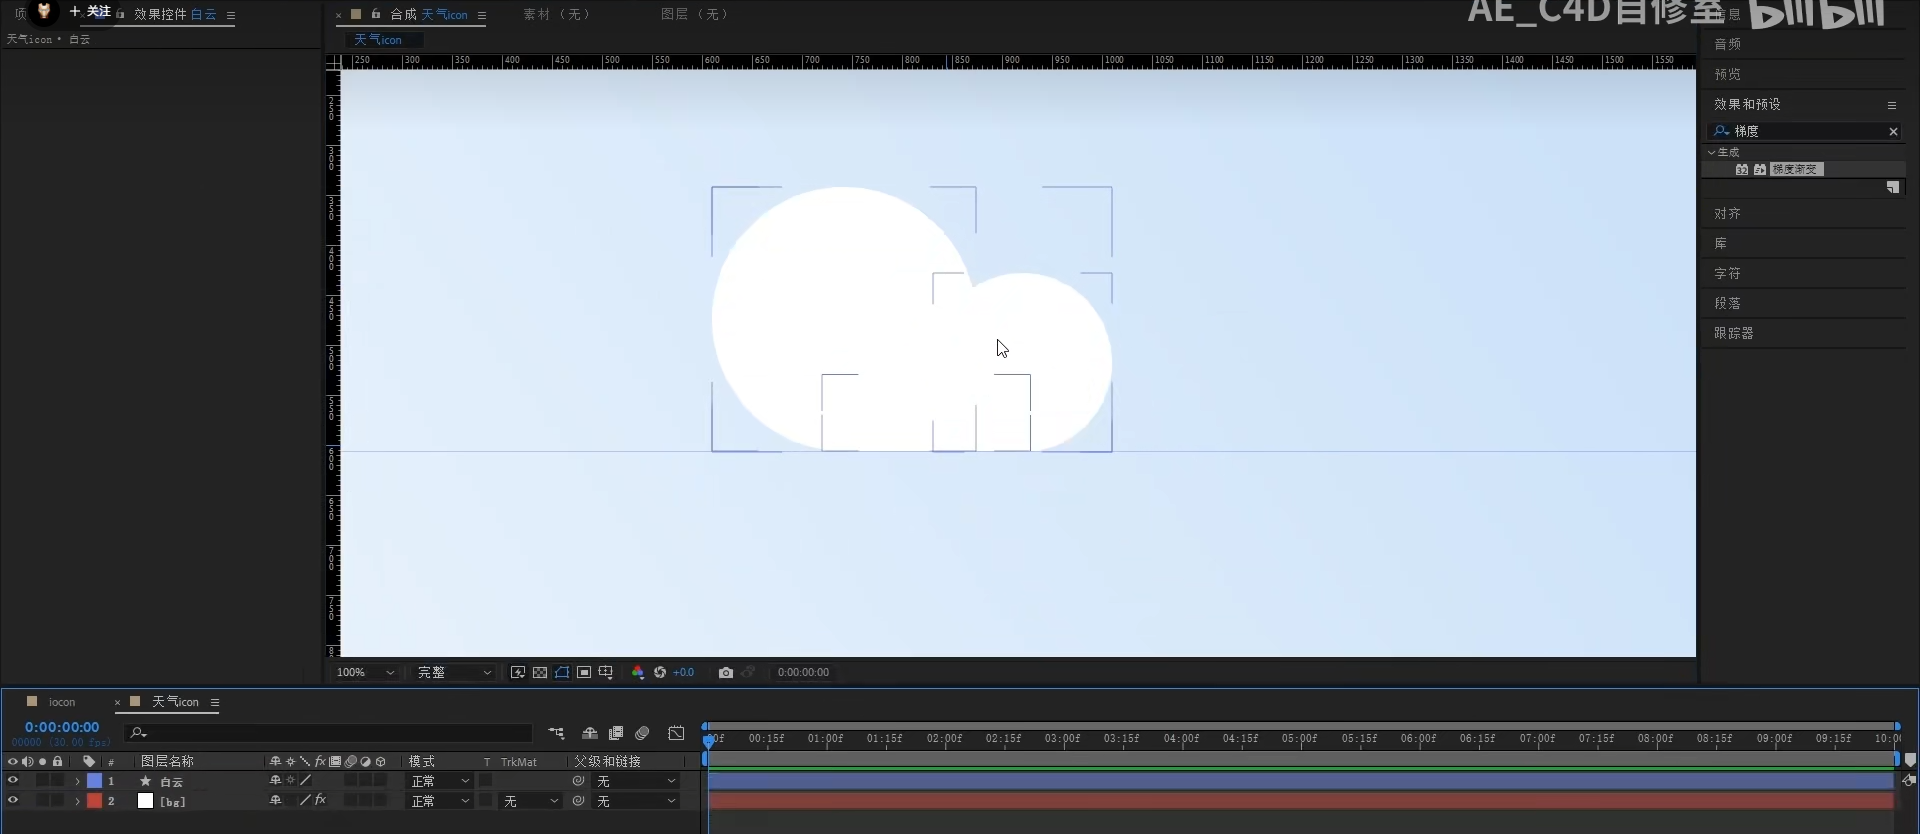The width and height of the screenshot is (1920, 834).
Task: Clear the effects search field
Action: [x=1893, y=131]
